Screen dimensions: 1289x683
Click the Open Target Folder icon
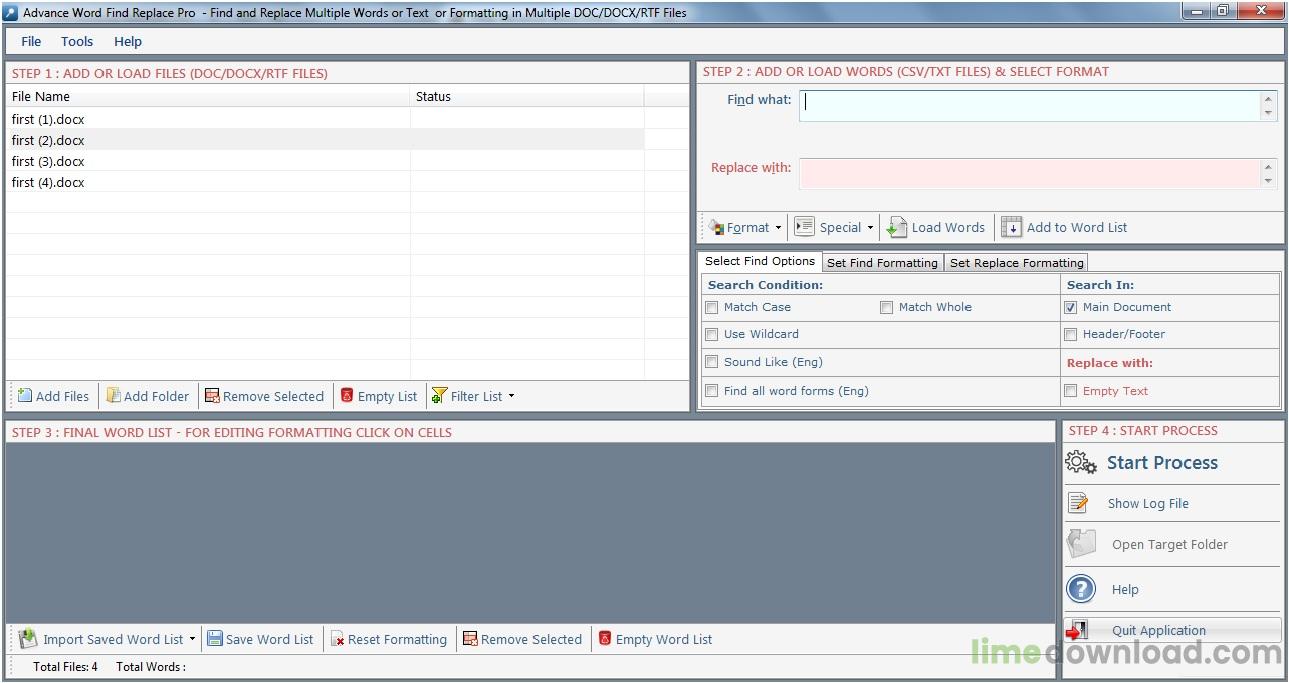(1081, 544)
